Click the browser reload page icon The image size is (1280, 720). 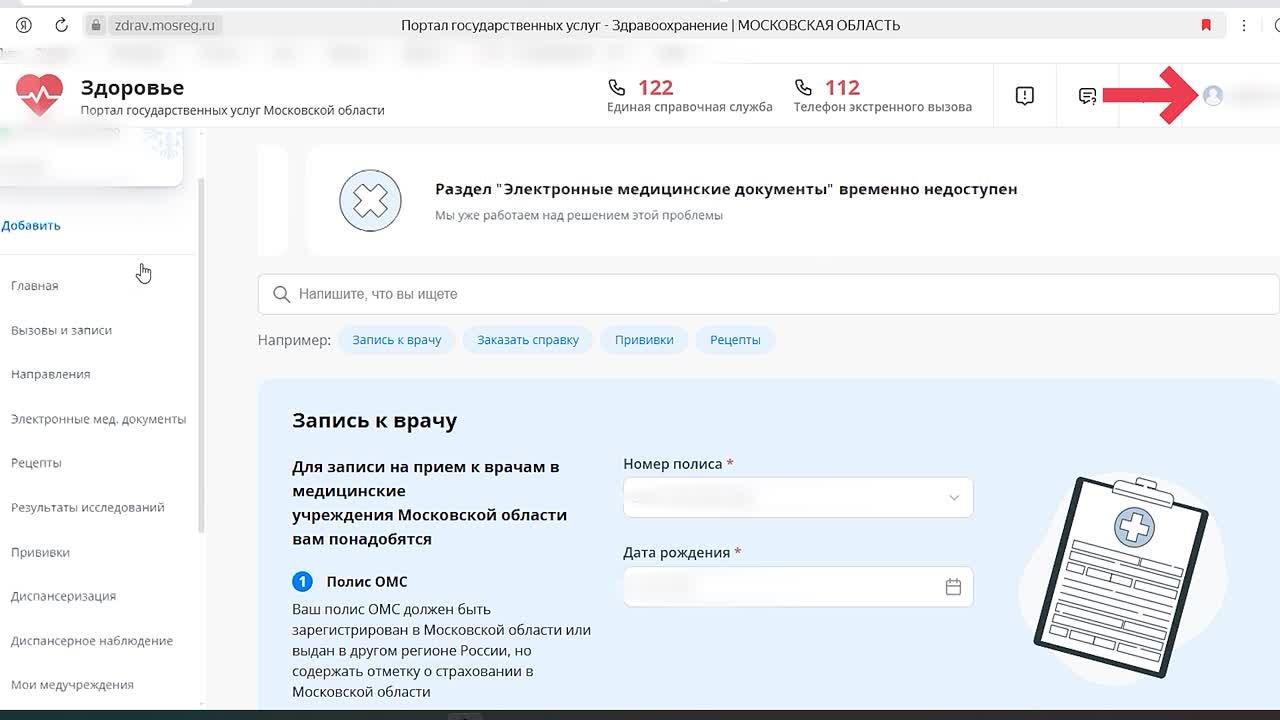point(61,25)
